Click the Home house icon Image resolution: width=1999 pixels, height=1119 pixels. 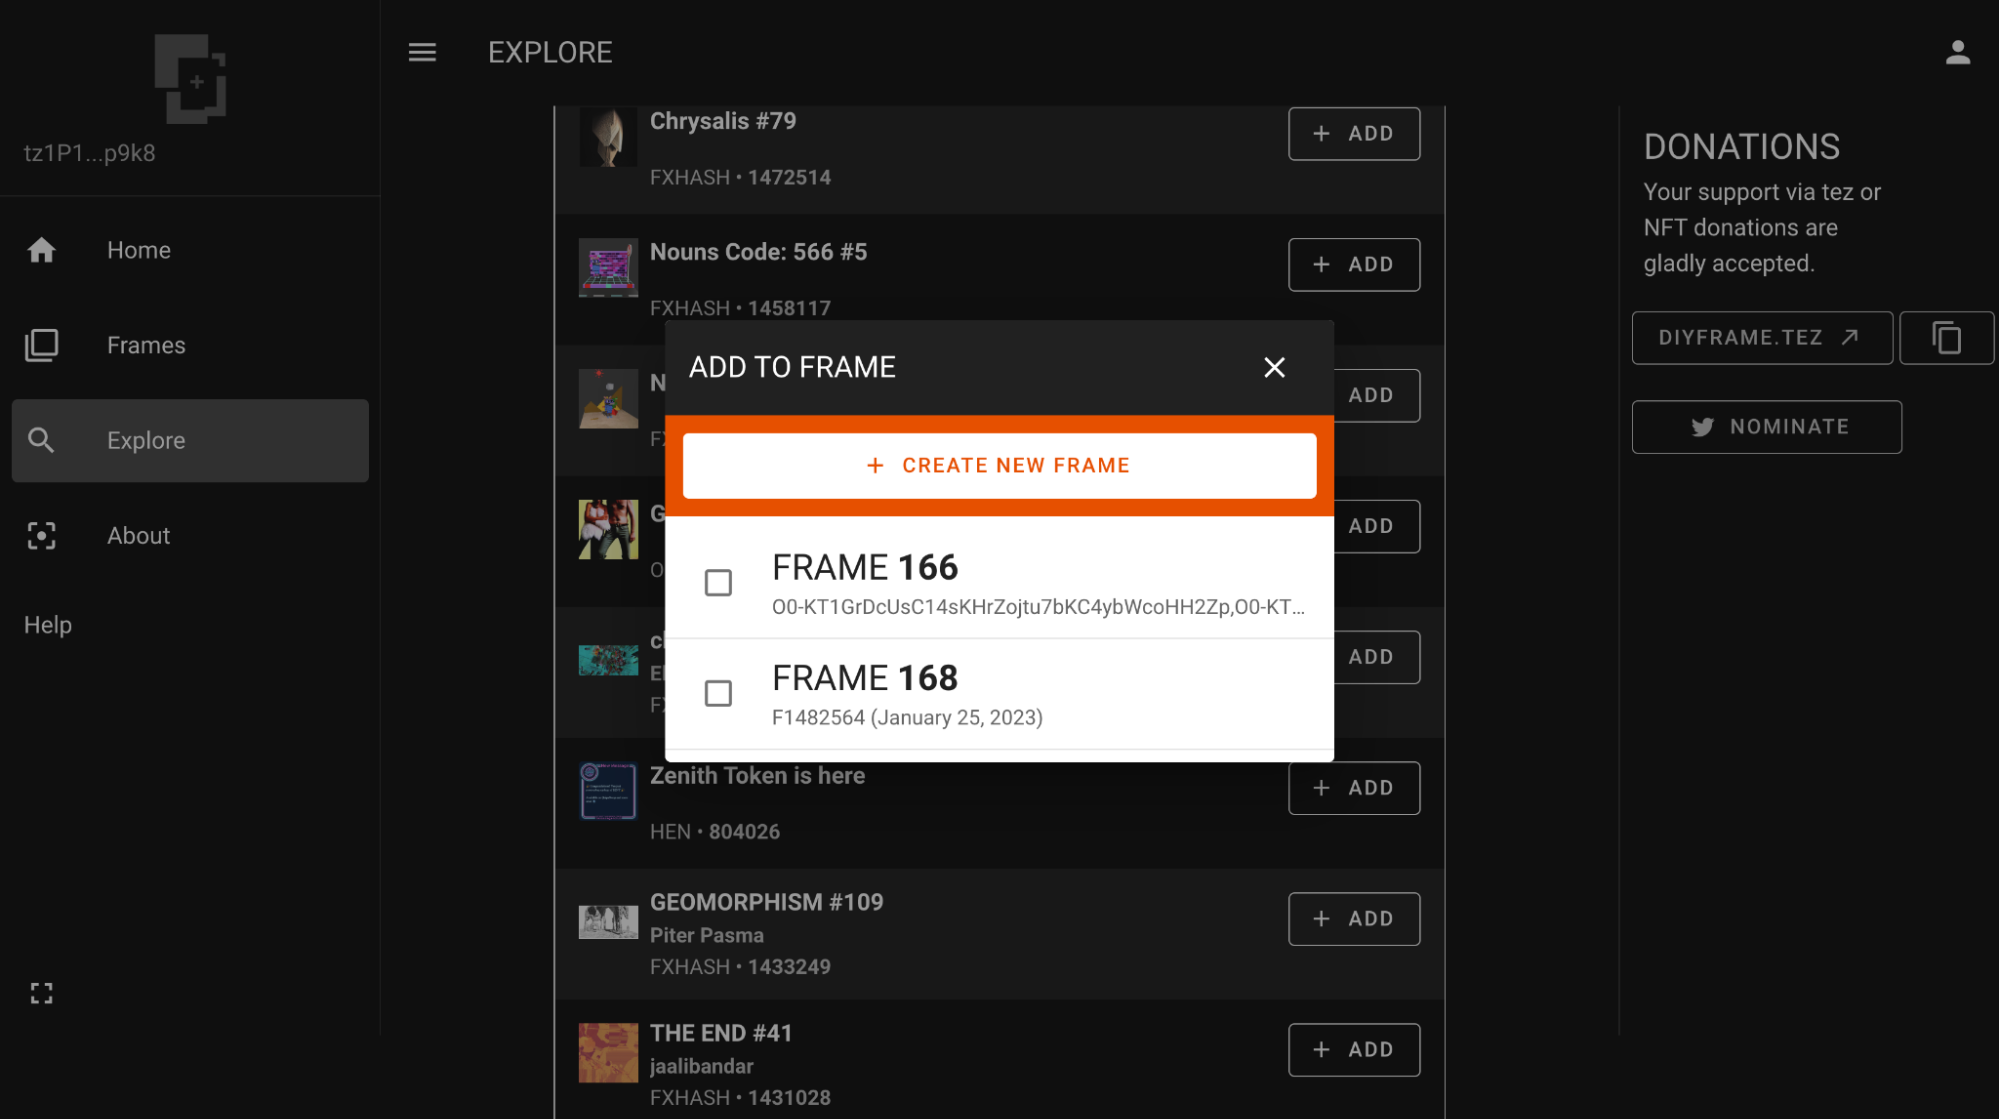coord(41,250)
